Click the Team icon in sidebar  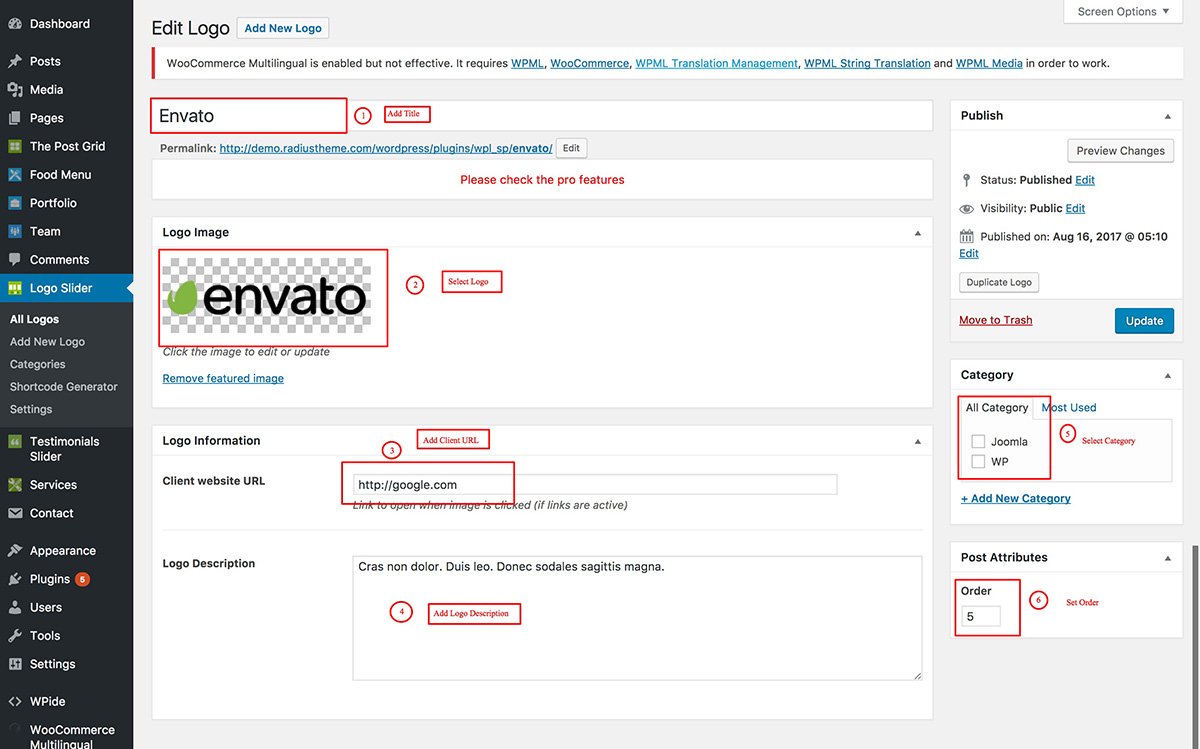tap(15, 231)
